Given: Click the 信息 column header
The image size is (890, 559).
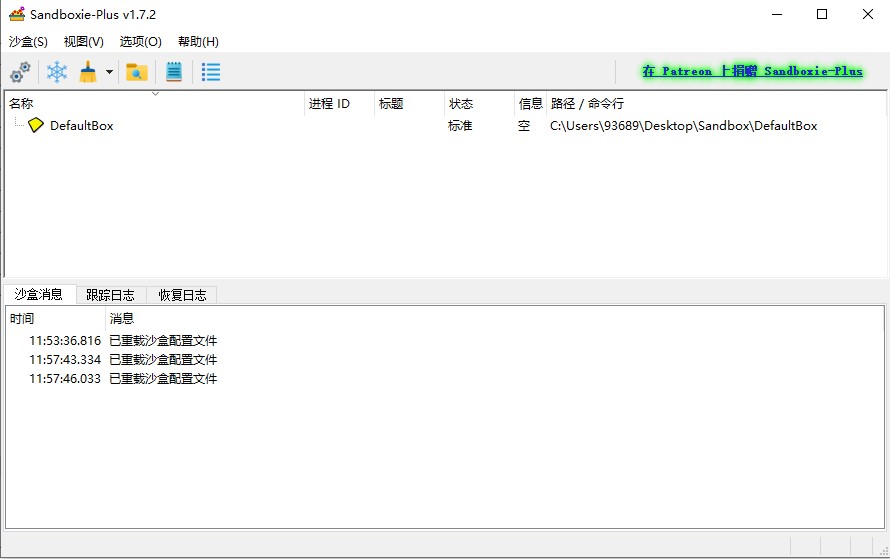Looking at the screenshot, I should click(x=530, y=104).
